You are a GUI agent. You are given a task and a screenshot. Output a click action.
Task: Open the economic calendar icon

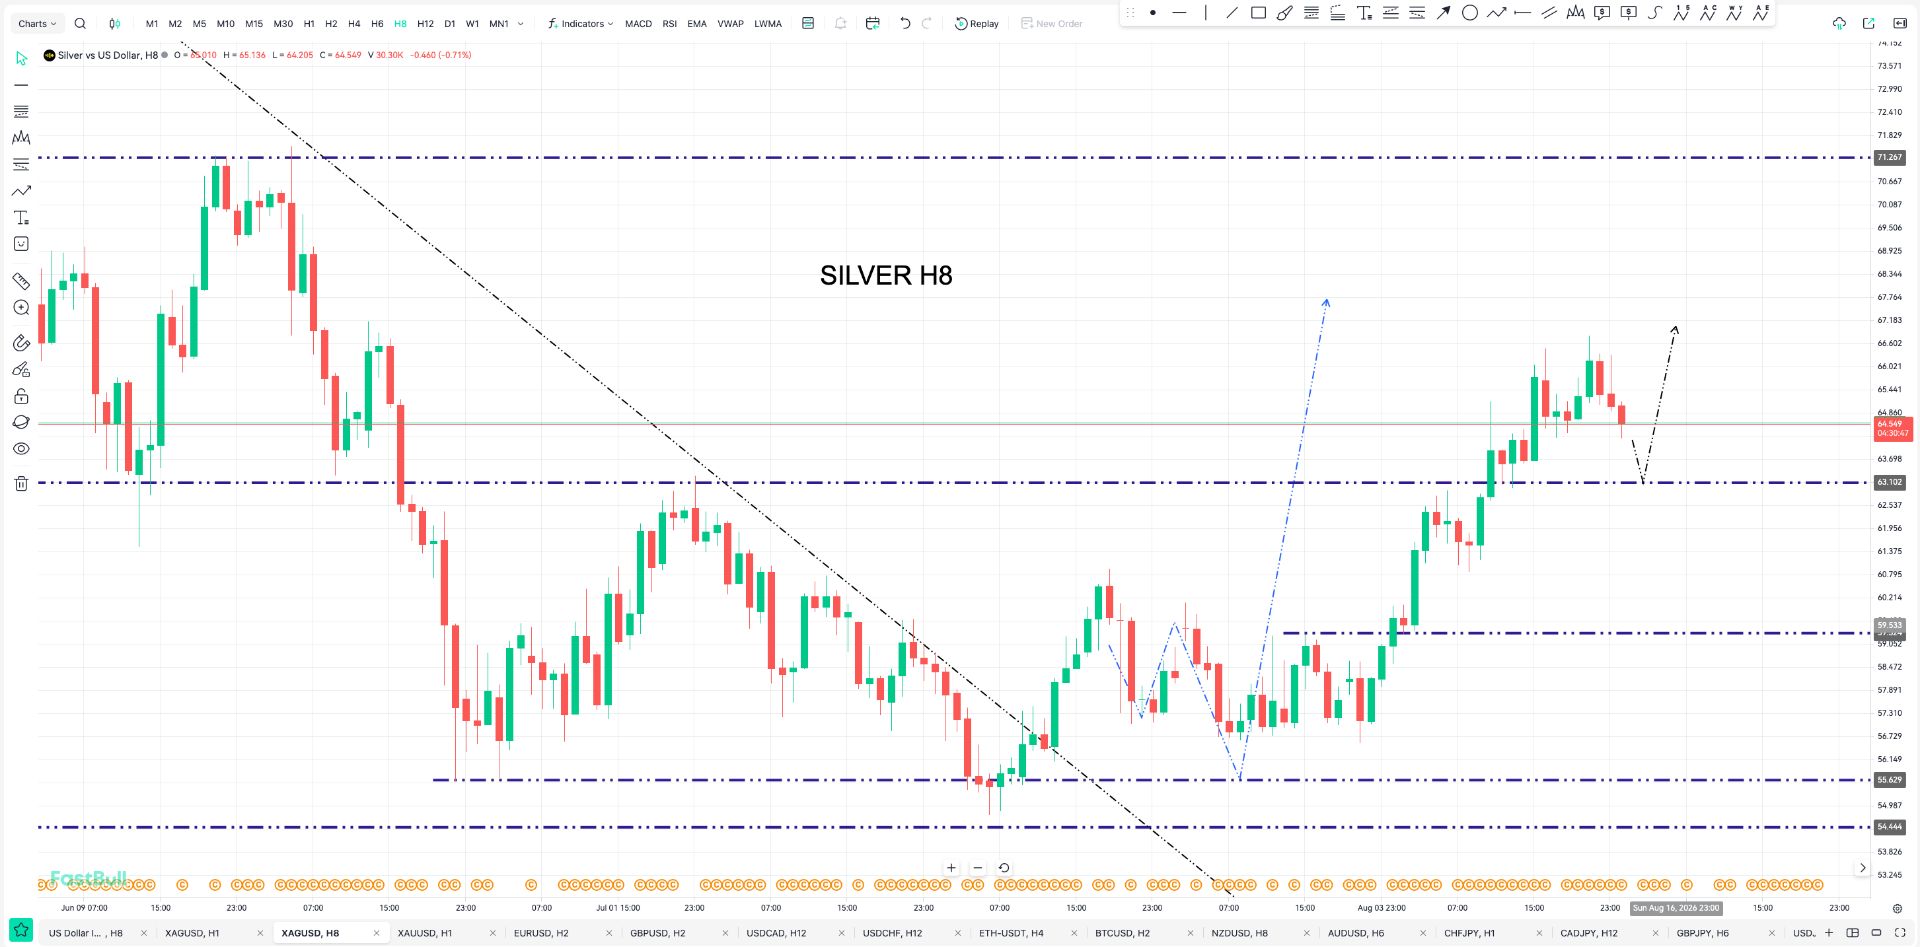click(873, 24)
